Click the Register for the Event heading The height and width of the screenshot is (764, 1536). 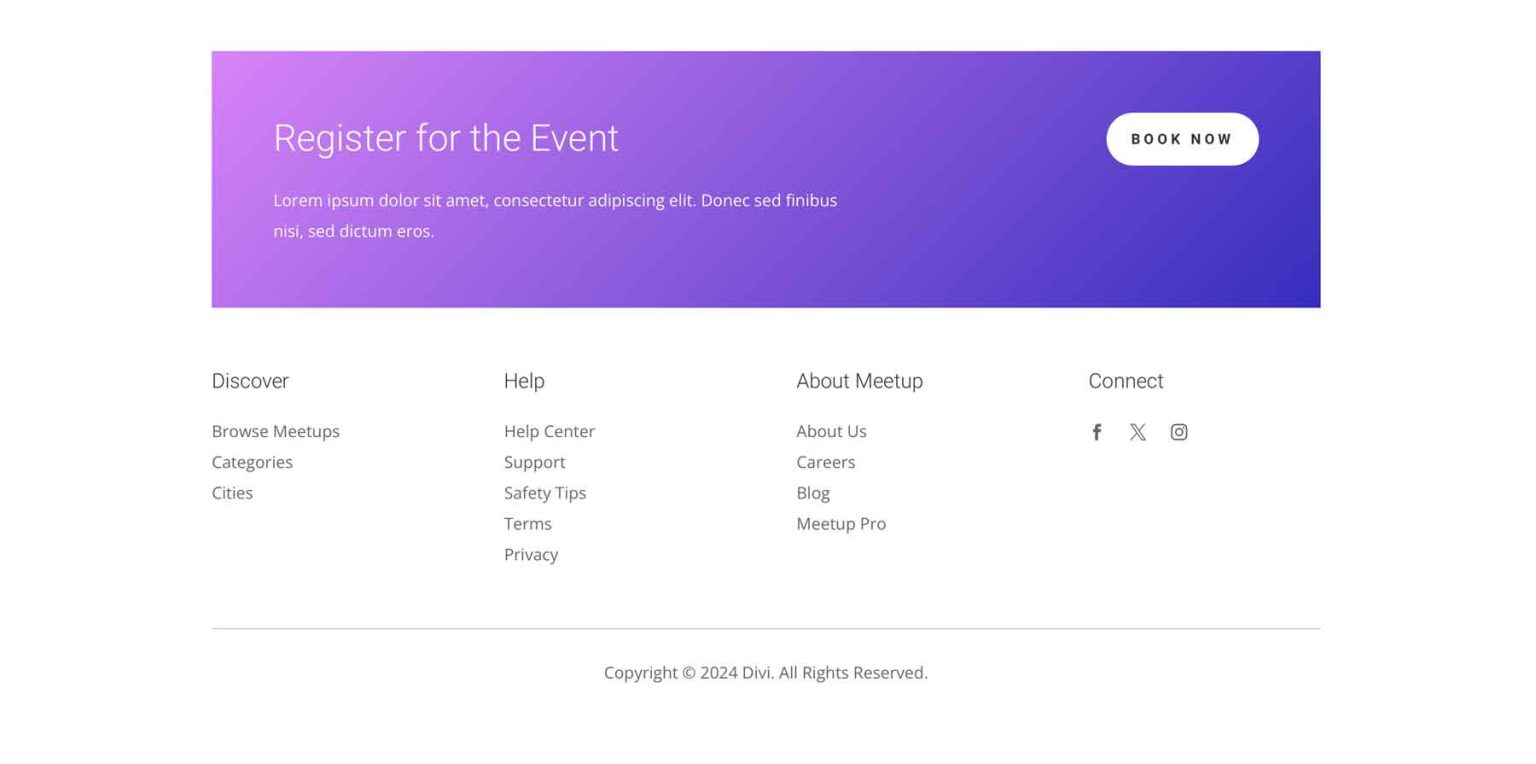click(x=446, y=138)
